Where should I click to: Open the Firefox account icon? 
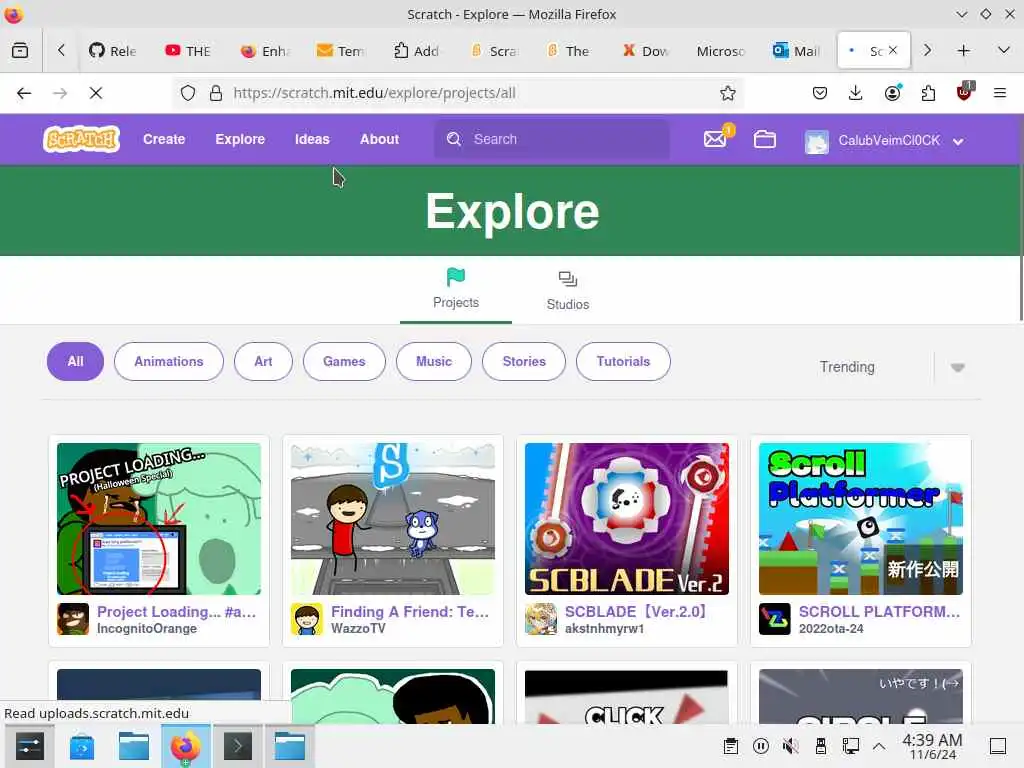coord(892,93)
